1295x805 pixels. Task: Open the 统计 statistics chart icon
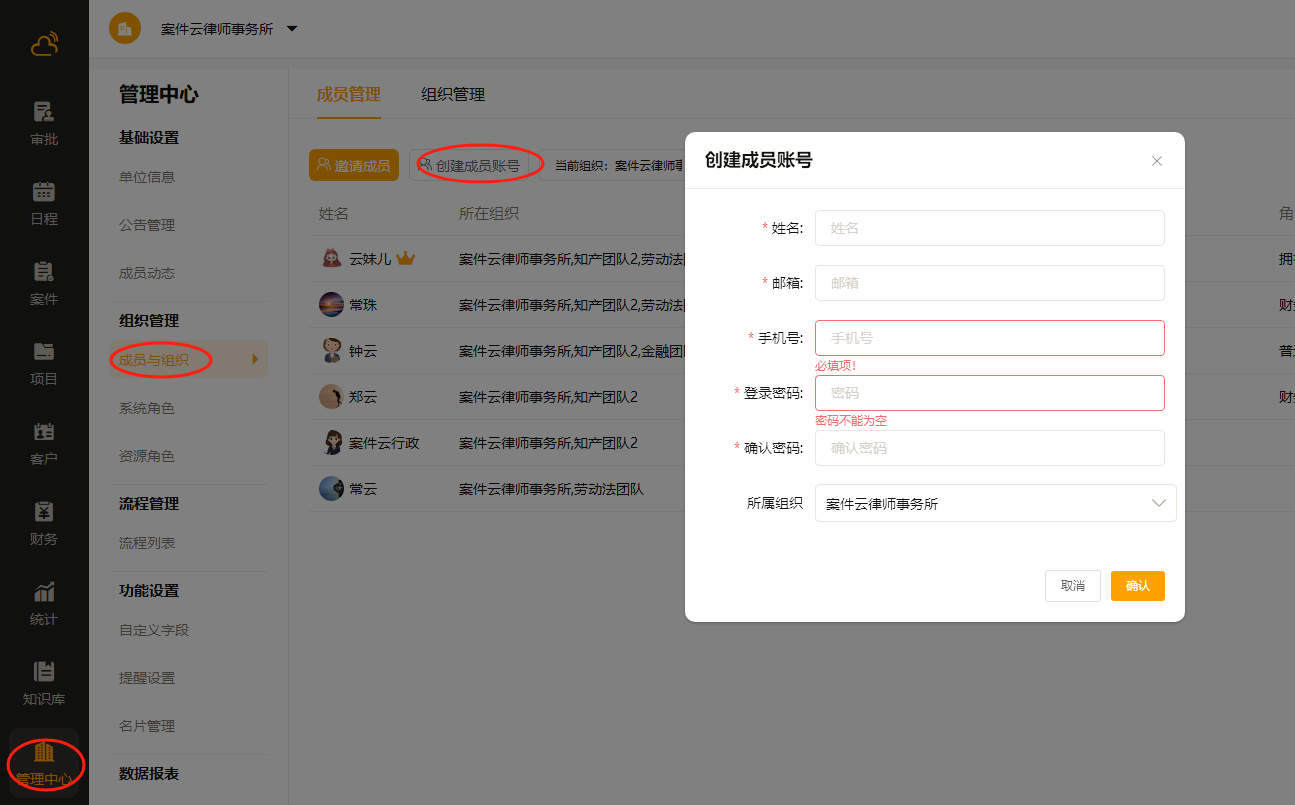[44, 592]
